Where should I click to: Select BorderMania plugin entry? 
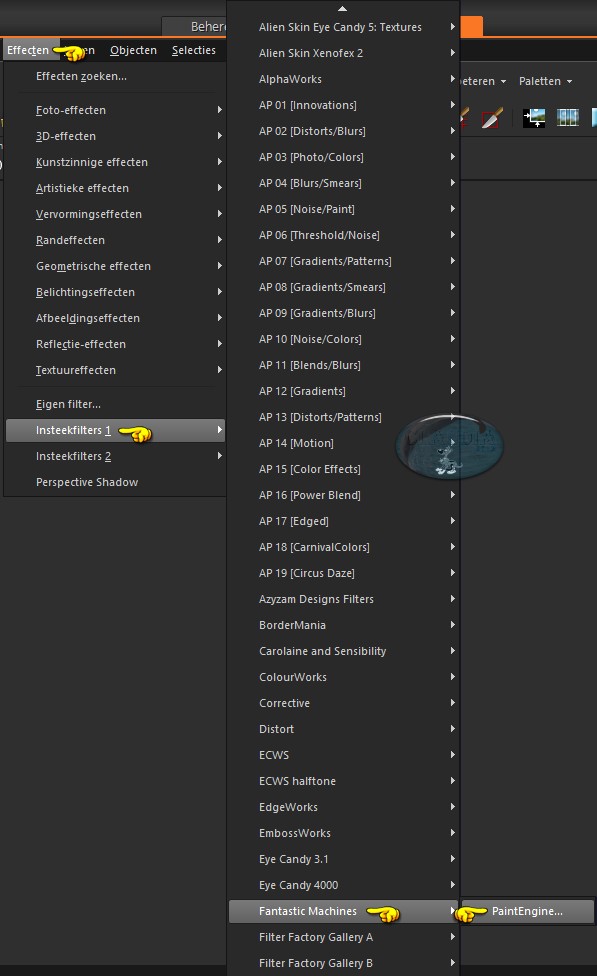[344, 625]
